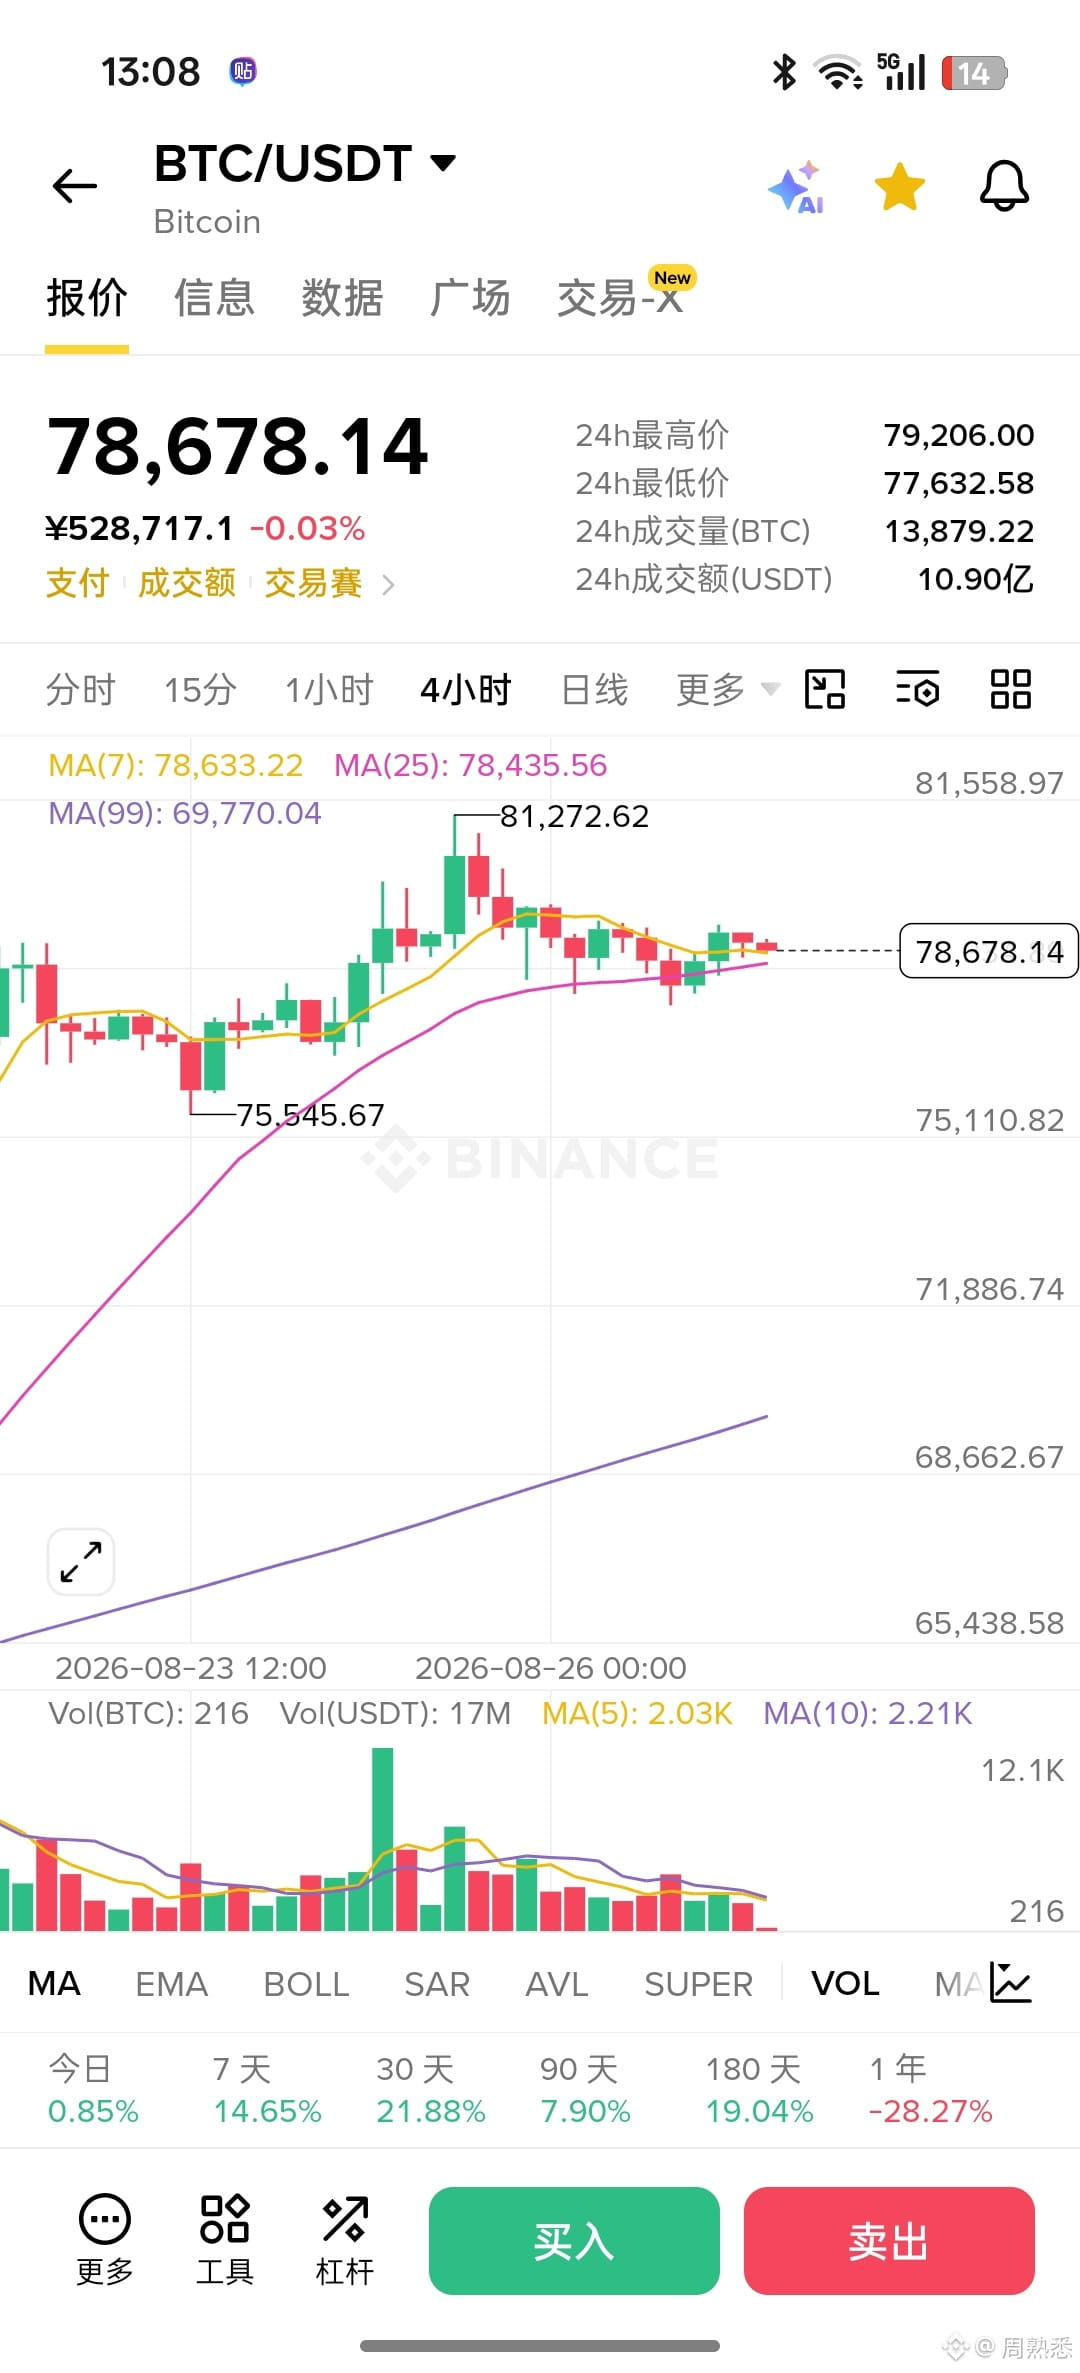This screenshot has width=1080, height=2373.
Task: Tap the tallest green volume bar
Action: [382, 1839]
